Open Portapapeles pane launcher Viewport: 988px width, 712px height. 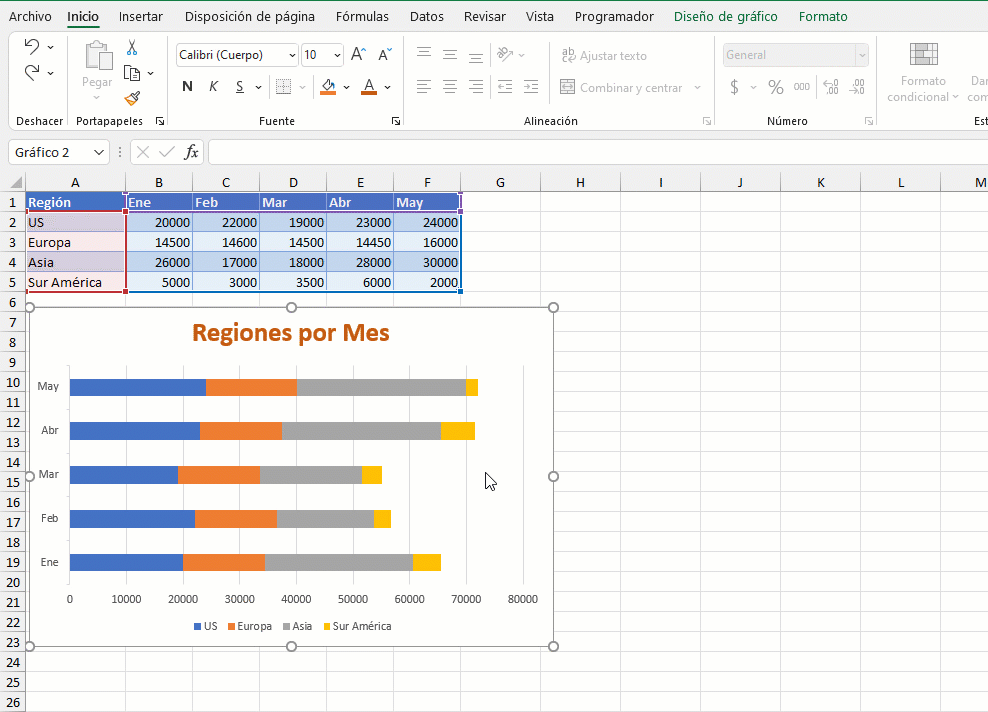[160, 121]
